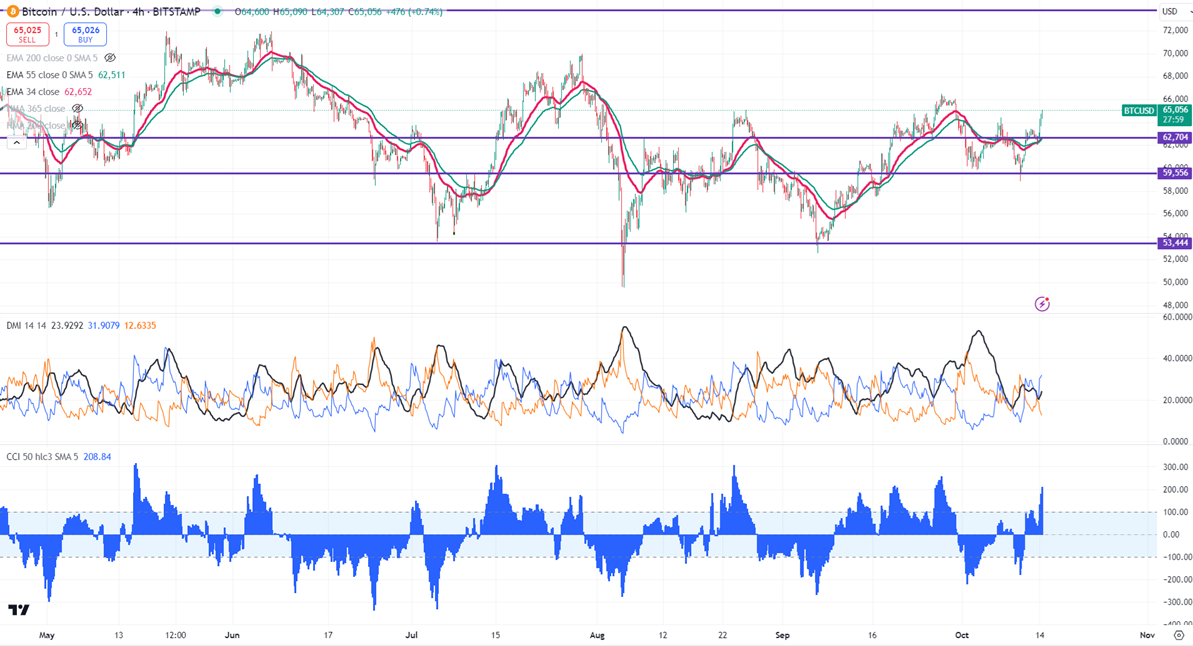
Task: Click the DMI value 31.9079
Action: pyautogui.click(x=103, y=326)
